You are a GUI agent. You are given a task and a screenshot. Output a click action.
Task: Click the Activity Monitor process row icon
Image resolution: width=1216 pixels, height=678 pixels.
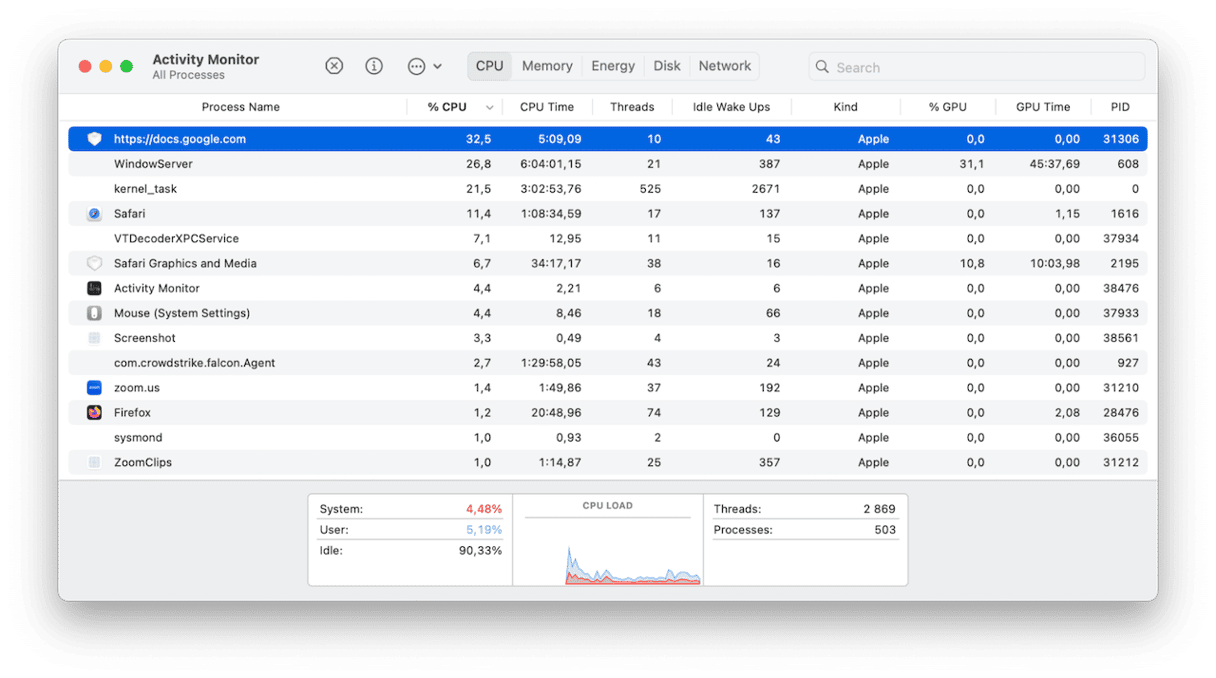94,289
